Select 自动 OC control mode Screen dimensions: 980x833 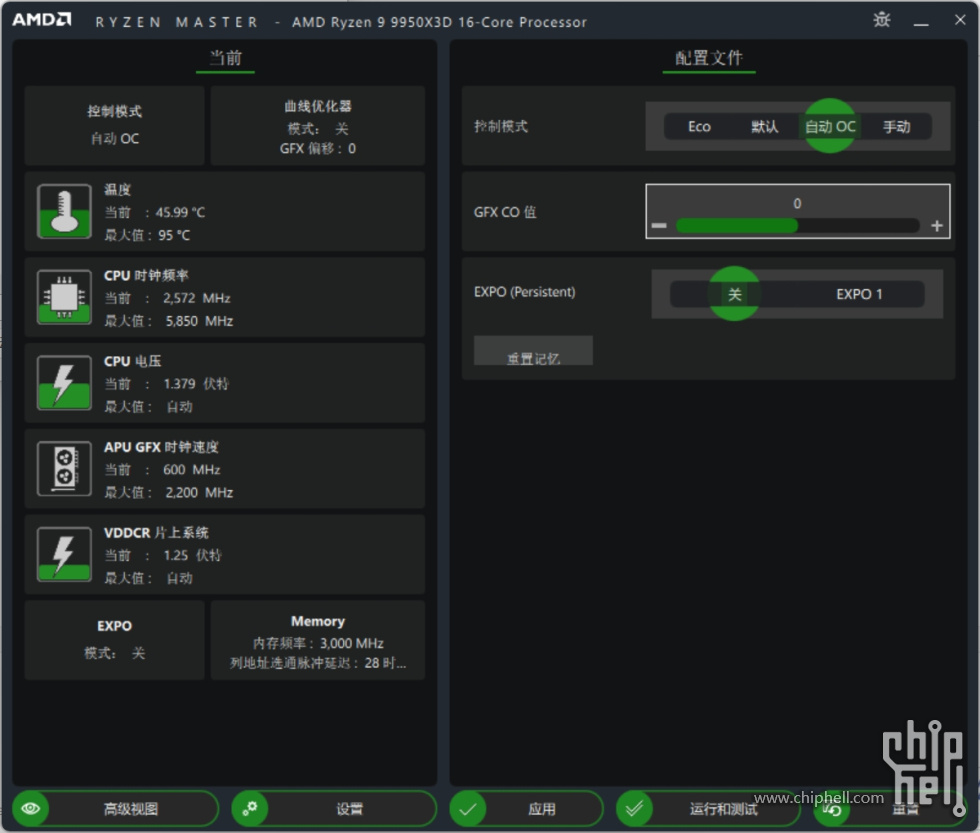pyautogui.click(x=830, y=126)
